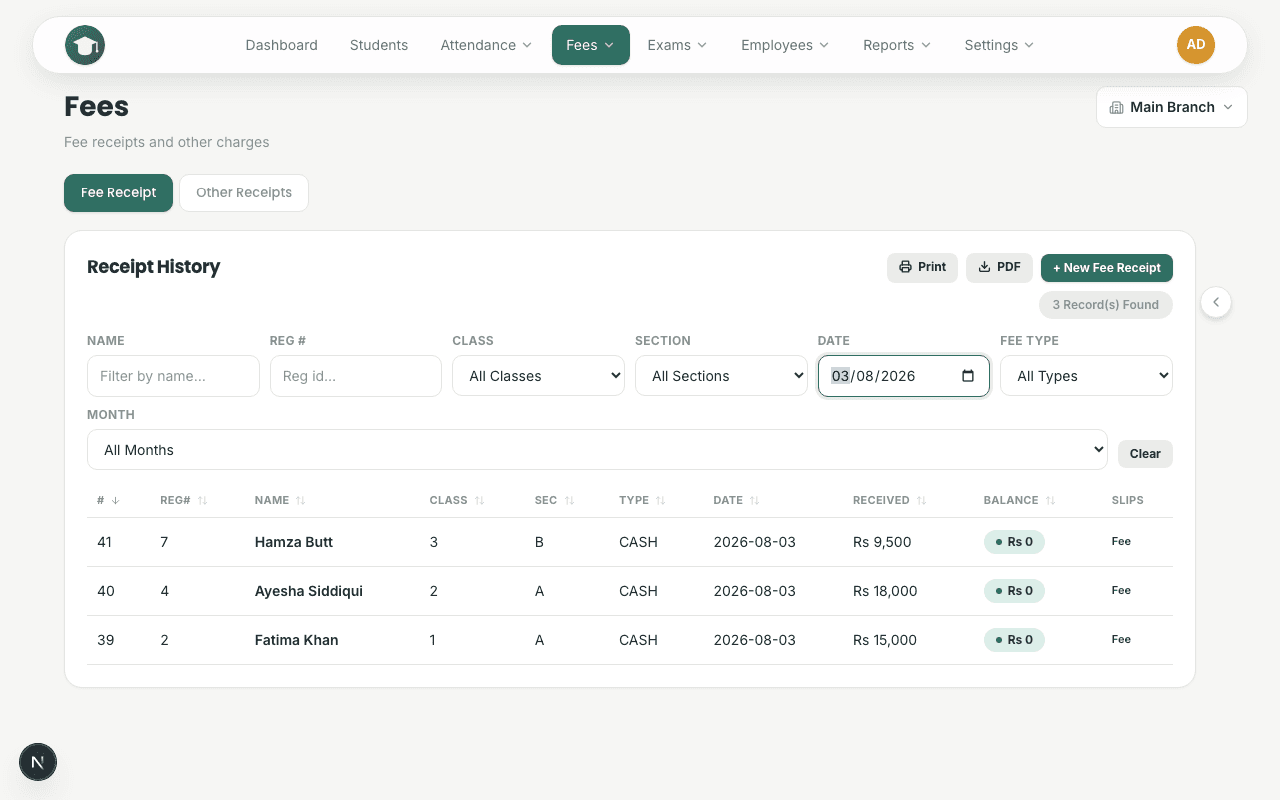
Task: Expand the Exams nav menu
Action: [x=677, y=45]
